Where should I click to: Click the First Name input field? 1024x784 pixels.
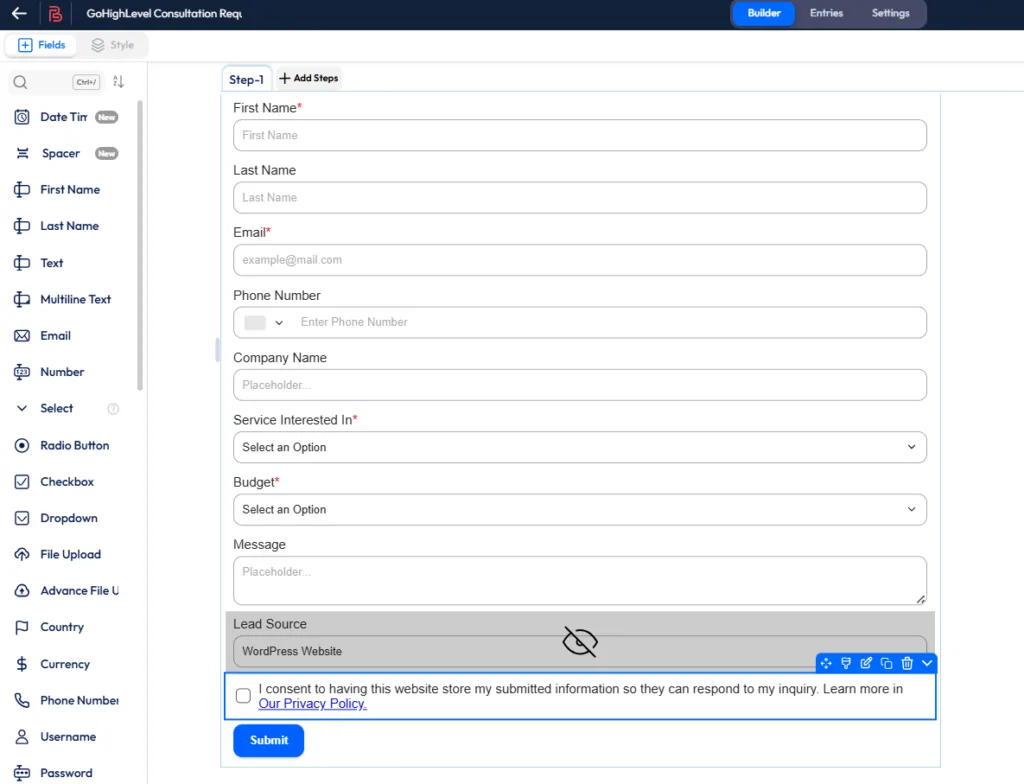(x=580, y=135)
